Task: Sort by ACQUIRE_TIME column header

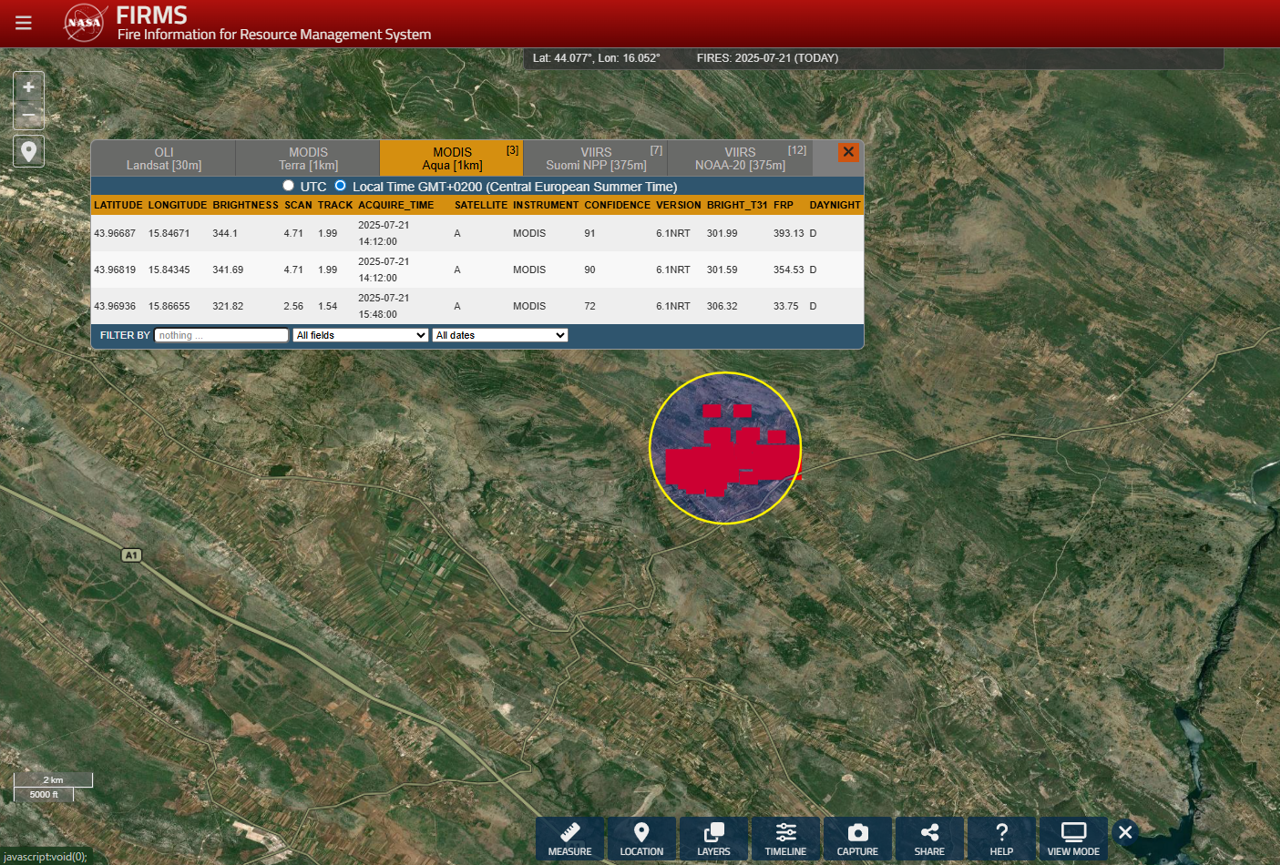Action: click(396, 205)
